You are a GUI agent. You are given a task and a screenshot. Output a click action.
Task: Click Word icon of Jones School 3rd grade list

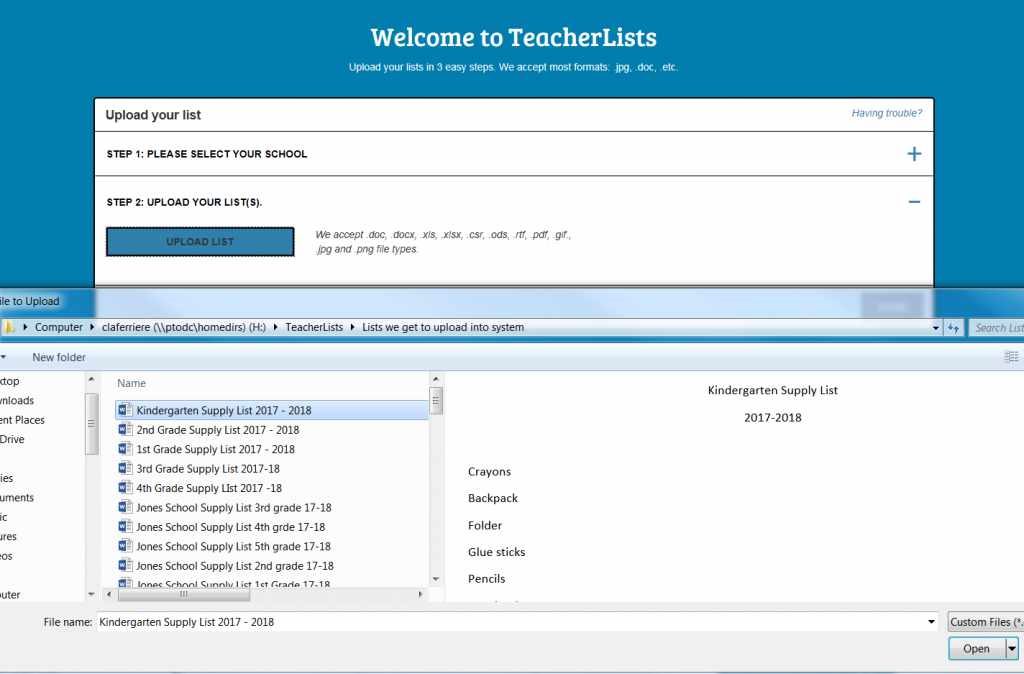pos(125,507)
